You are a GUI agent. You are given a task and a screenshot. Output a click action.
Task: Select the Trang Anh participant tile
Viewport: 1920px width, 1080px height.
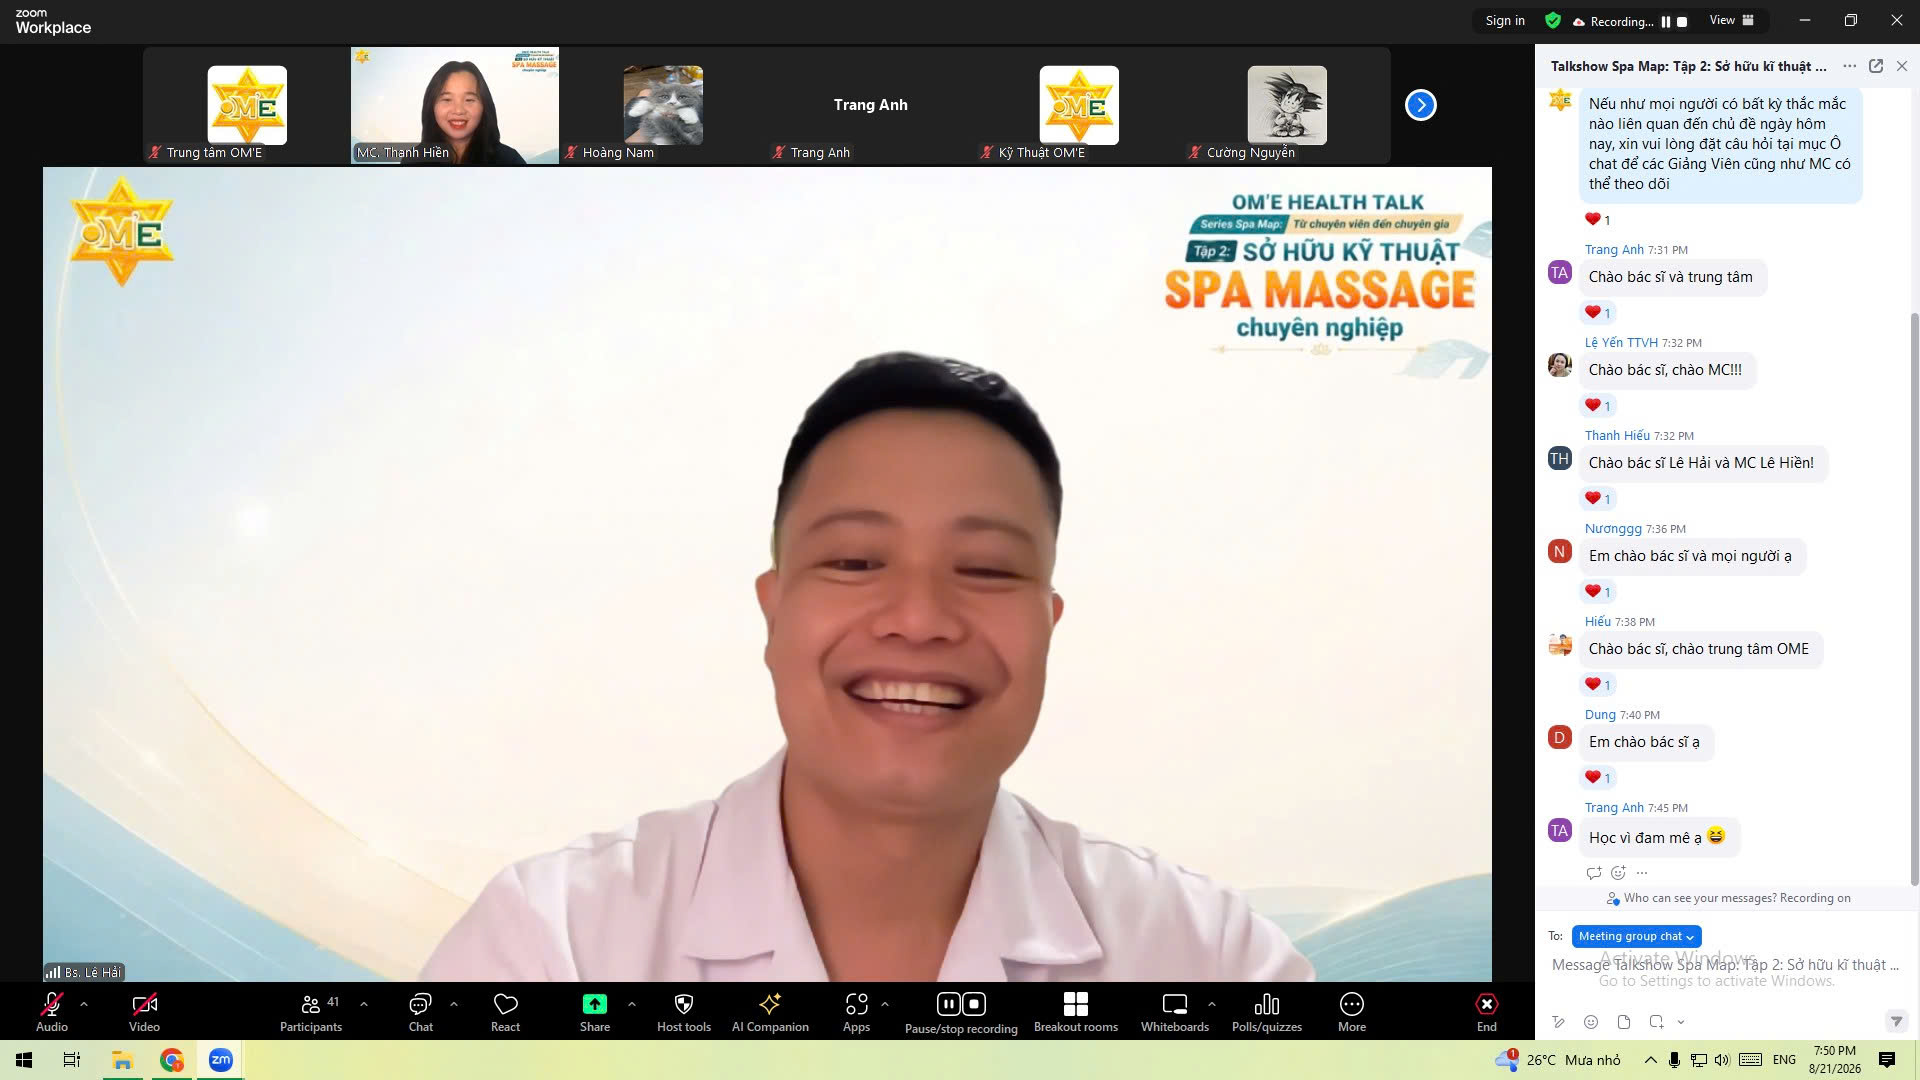tap(871, 105)
